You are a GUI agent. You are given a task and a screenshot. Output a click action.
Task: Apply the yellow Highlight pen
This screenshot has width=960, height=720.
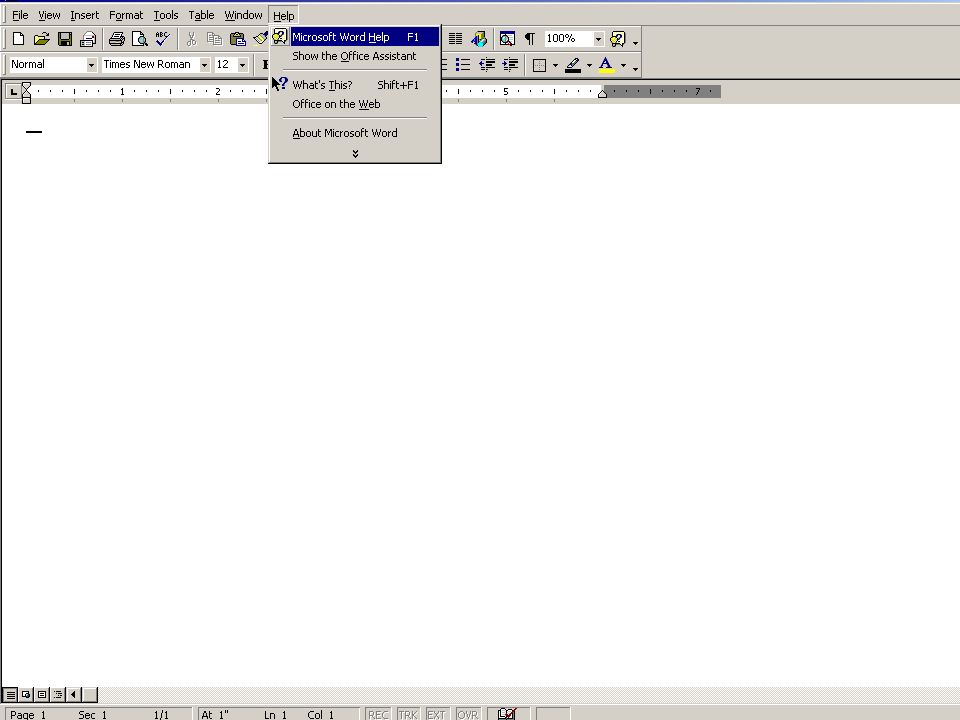pyautogui.click(x=573, y=65)
